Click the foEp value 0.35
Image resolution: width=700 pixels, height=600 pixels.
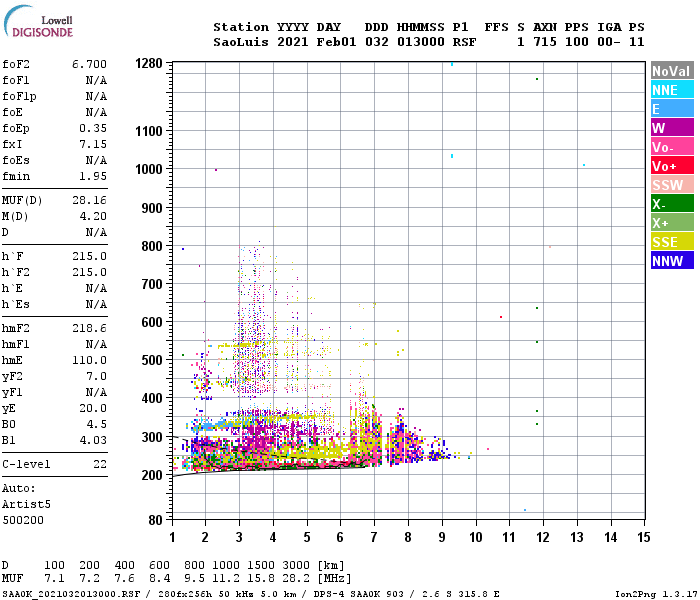point(93,128)
